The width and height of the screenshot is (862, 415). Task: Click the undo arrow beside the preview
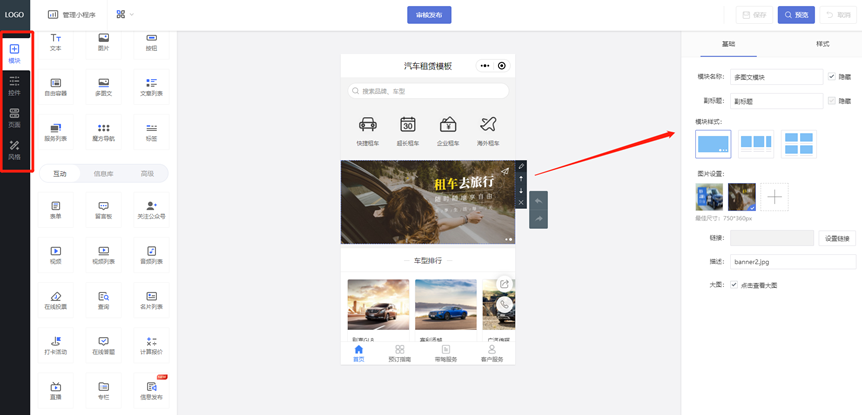[x=539, y=201]
